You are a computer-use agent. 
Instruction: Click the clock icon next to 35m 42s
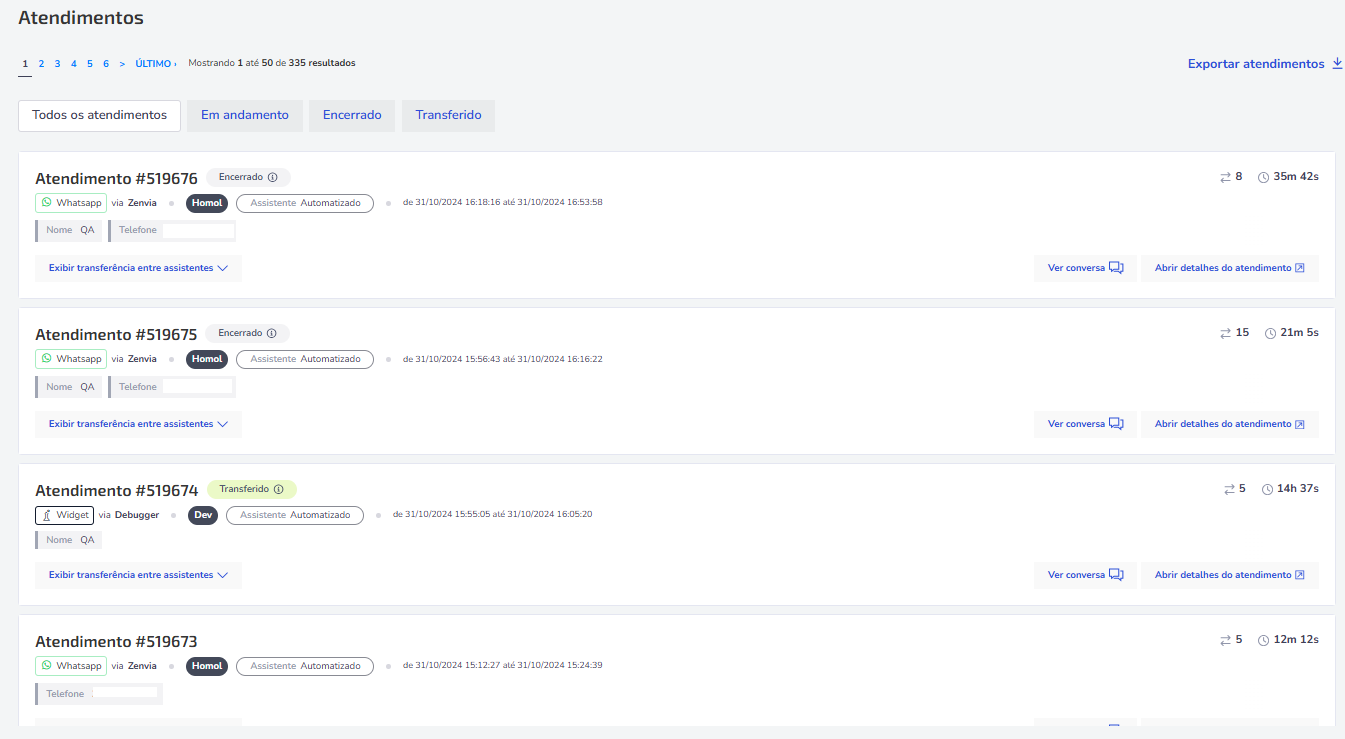tap(1263, 177)
